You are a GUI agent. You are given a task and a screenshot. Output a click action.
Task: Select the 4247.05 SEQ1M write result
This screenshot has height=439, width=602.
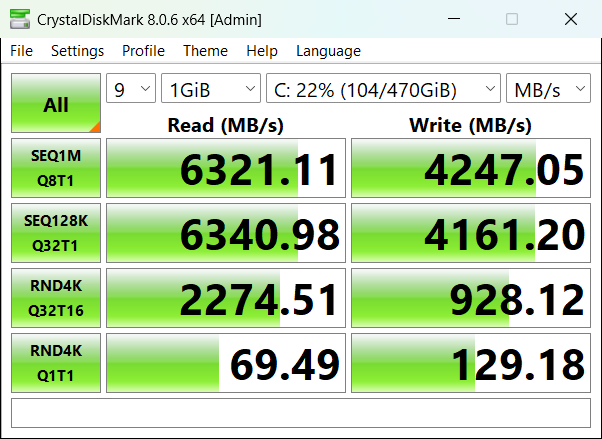(471, 168)
